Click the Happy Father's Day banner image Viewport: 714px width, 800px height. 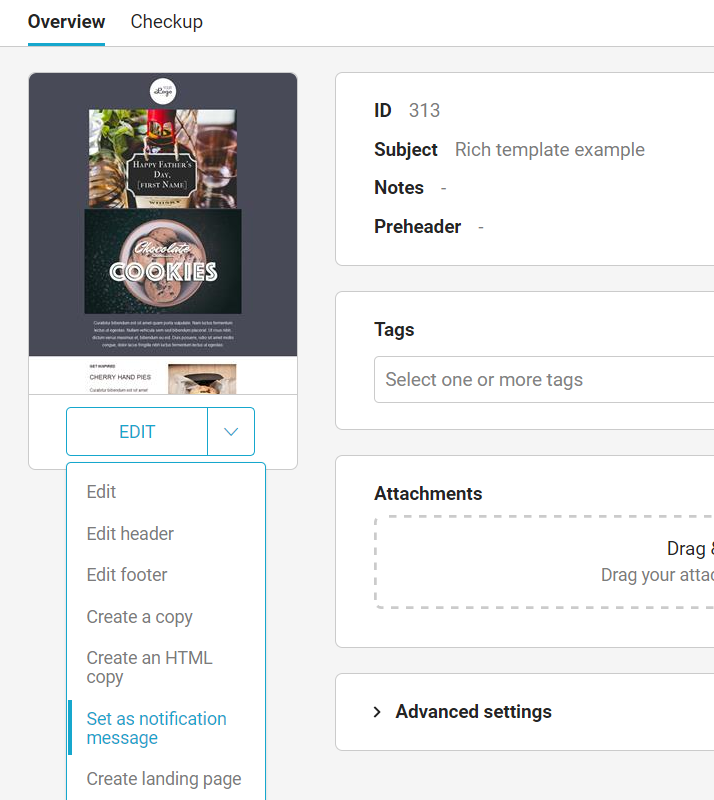[x=163, y=158]
